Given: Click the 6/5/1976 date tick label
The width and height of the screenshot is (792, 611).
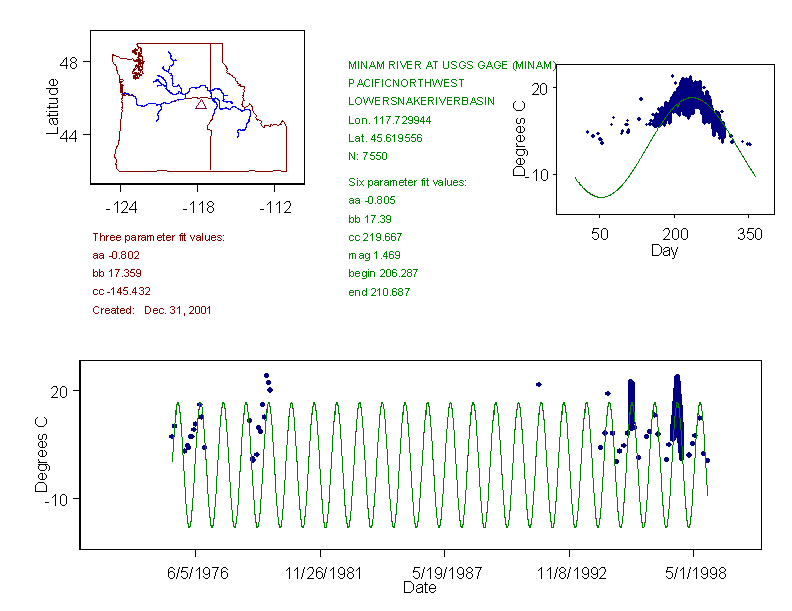Looking at the screenshot, I should point(197,574).
